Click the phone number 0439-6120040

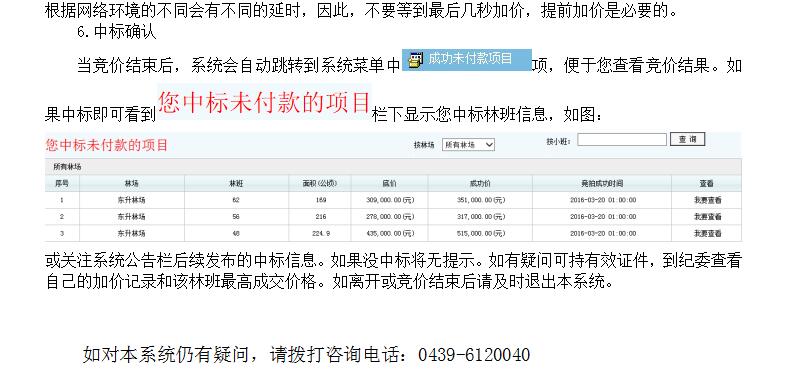474,355
